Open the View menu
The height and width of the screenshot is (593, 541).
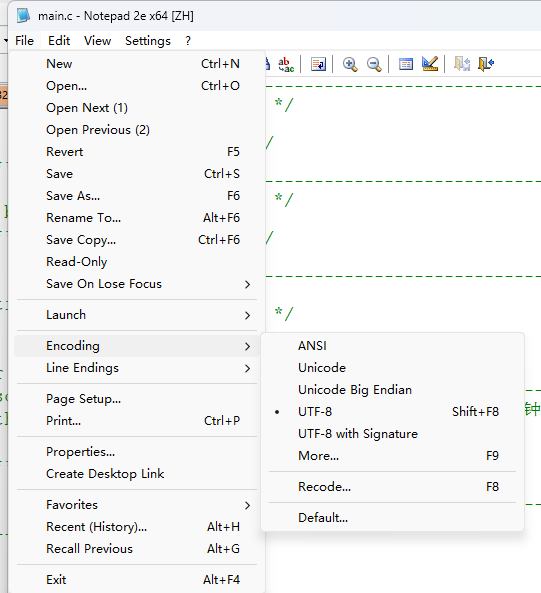pos(98,40)
